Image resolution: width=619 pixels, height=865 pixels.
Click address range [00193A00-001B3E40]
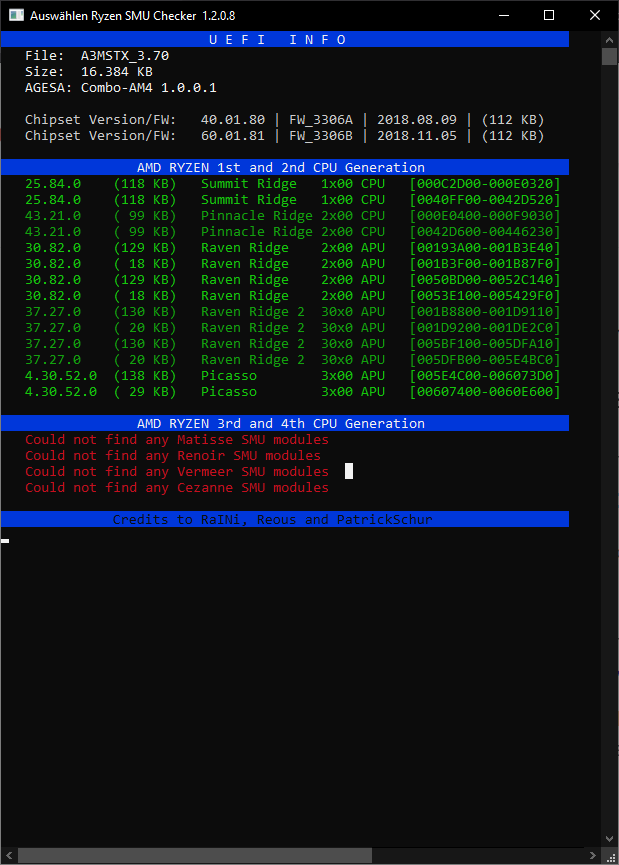[485, 248]
